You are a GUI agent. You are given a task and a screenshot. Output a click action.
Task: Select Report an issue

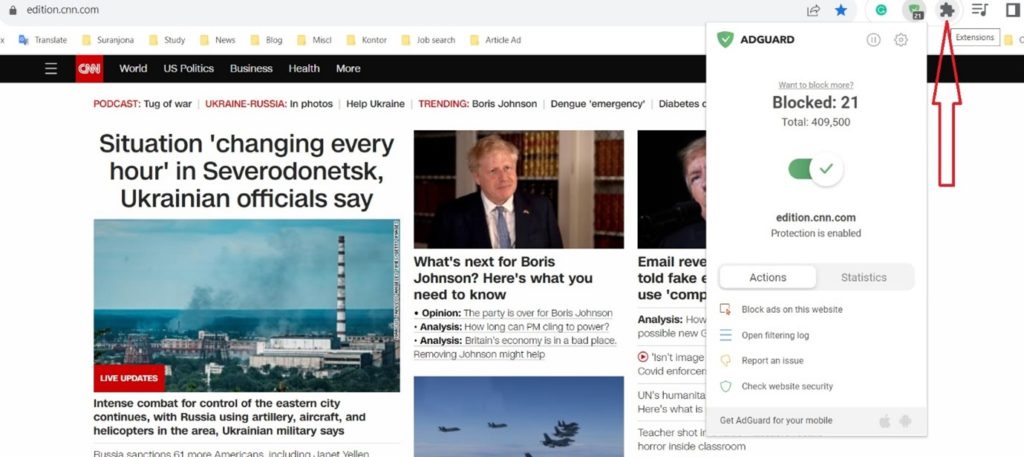click(x=772, y=360)
